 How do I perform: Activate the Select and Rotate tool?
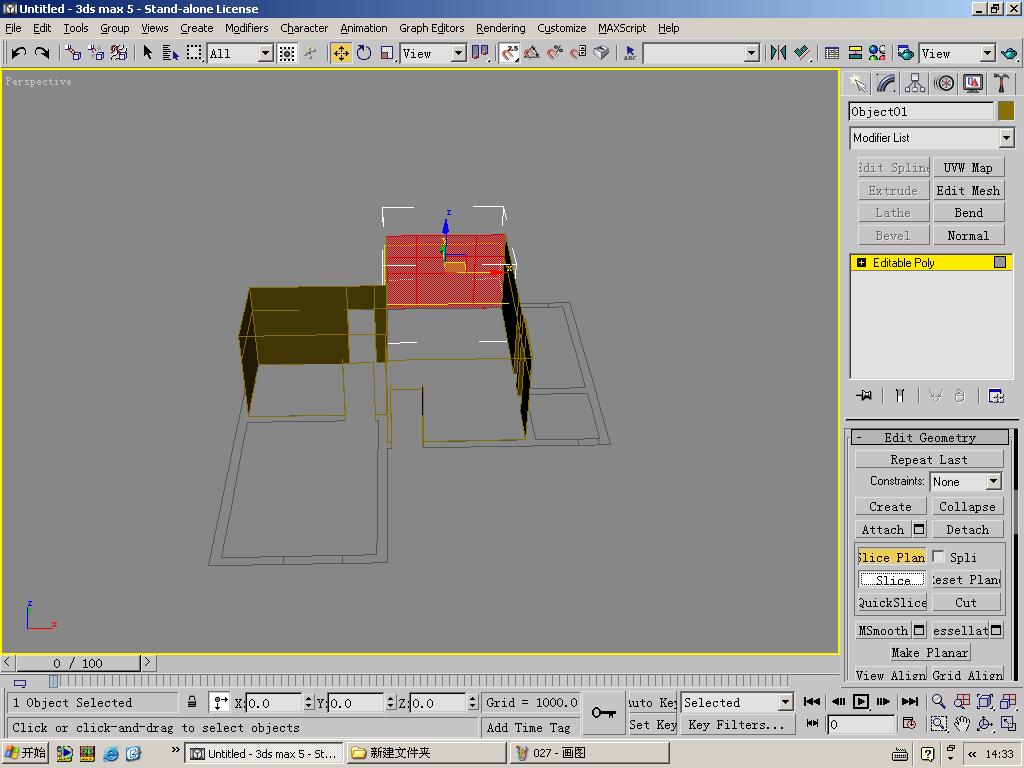364,53
